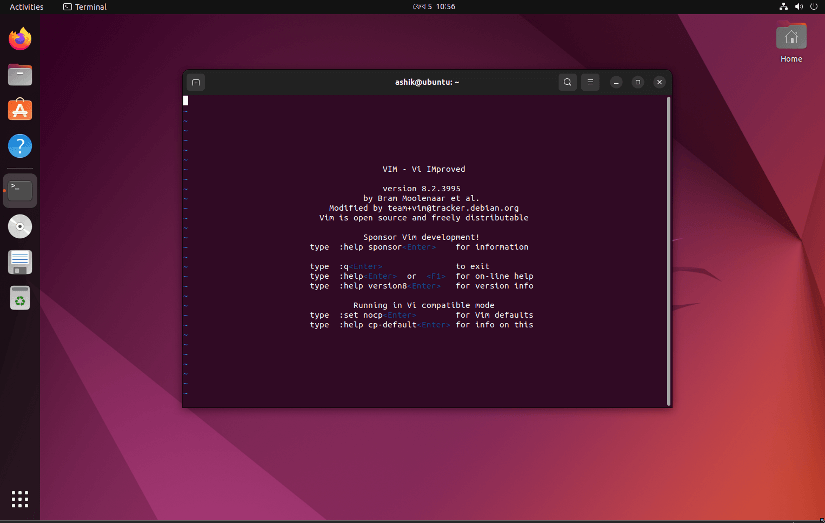Click the 'version 8.2.3995' line

pyautogui.click(x=421, y=188)
